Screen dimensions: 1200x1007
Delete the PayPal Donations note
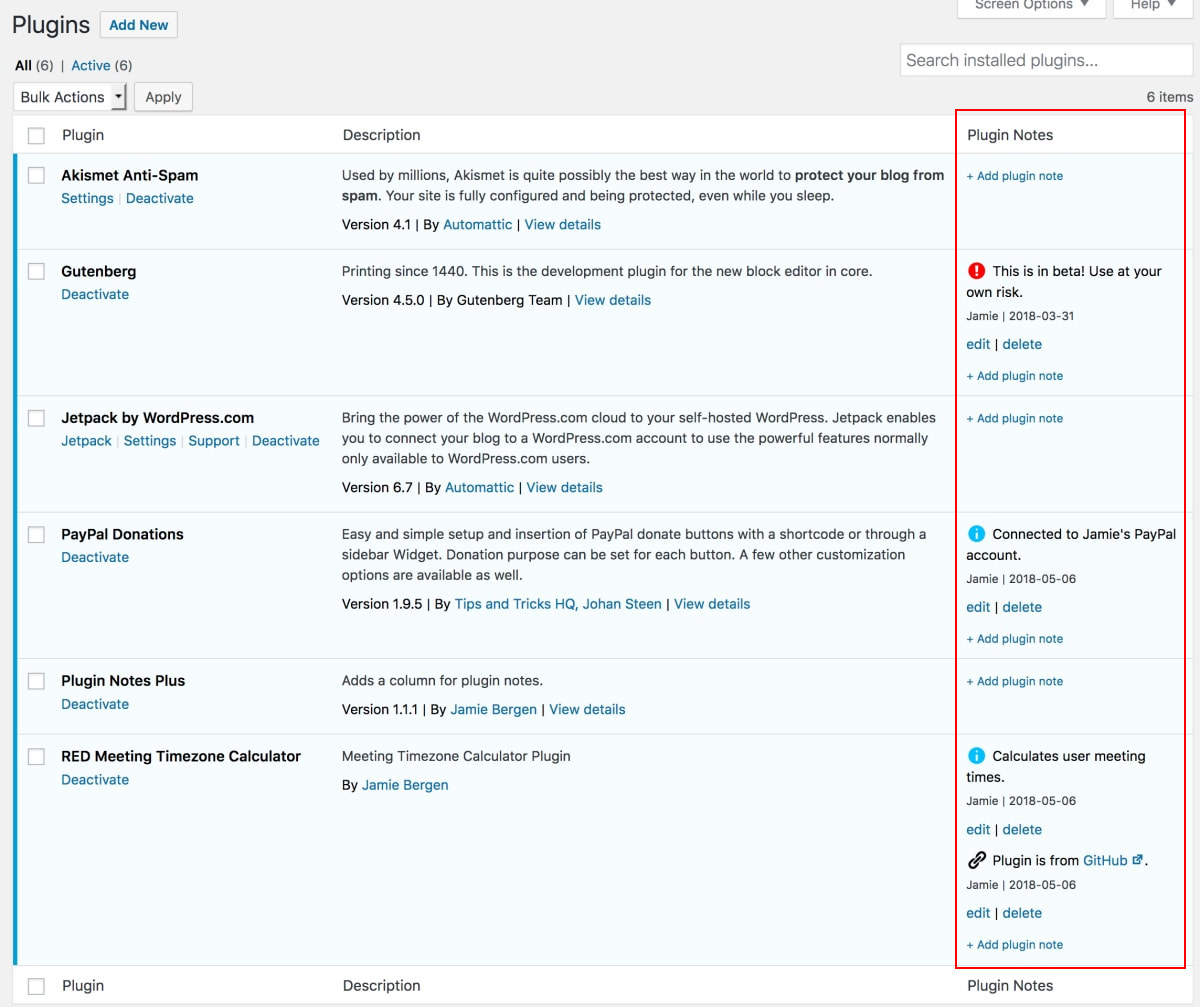click(x=1022, y=606)
